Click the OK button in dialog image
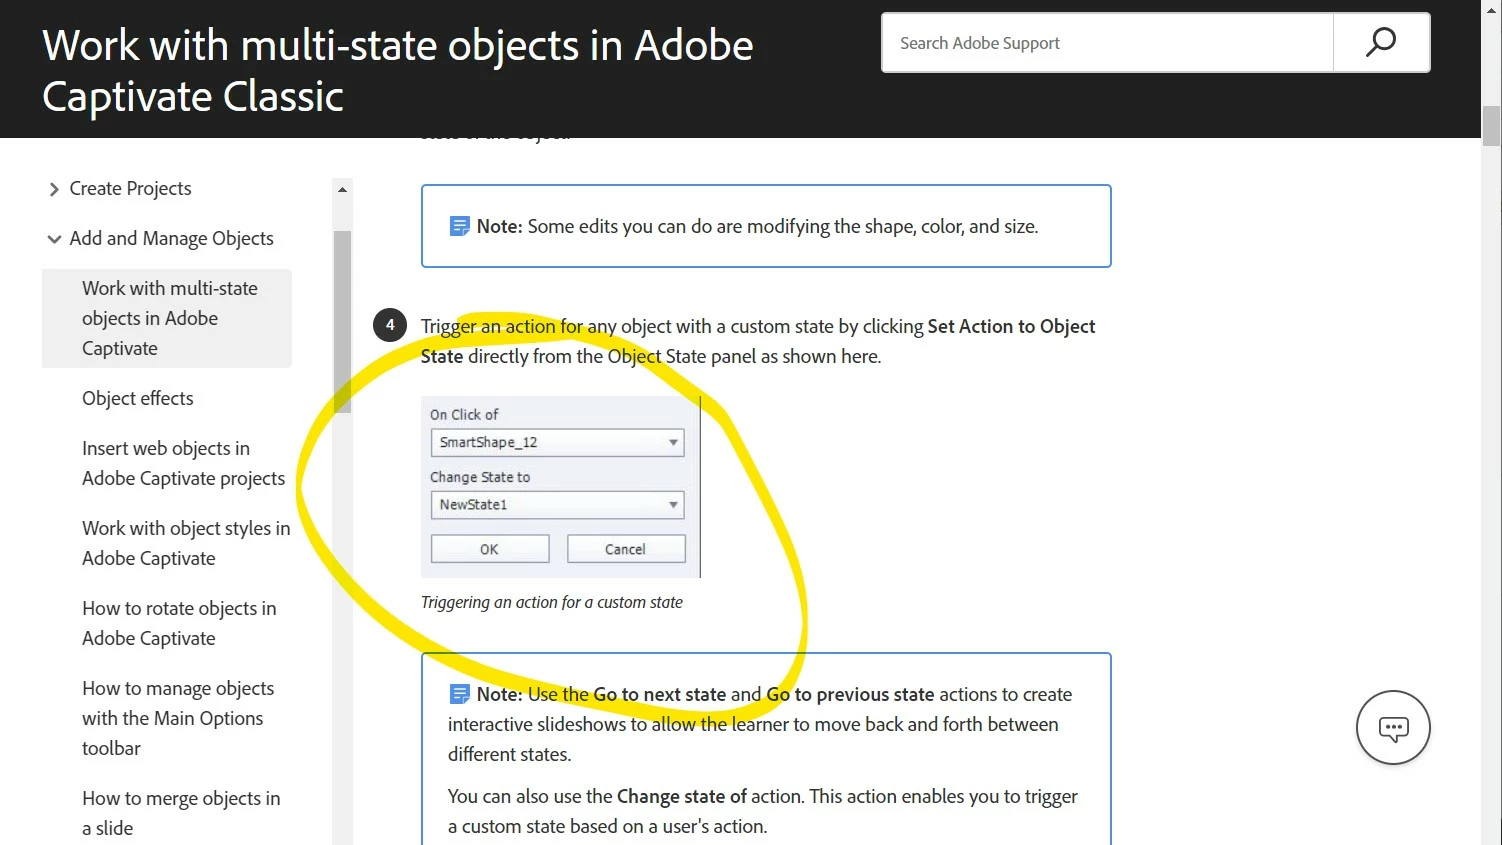The image size is (1502, 845). pos(489,549)
